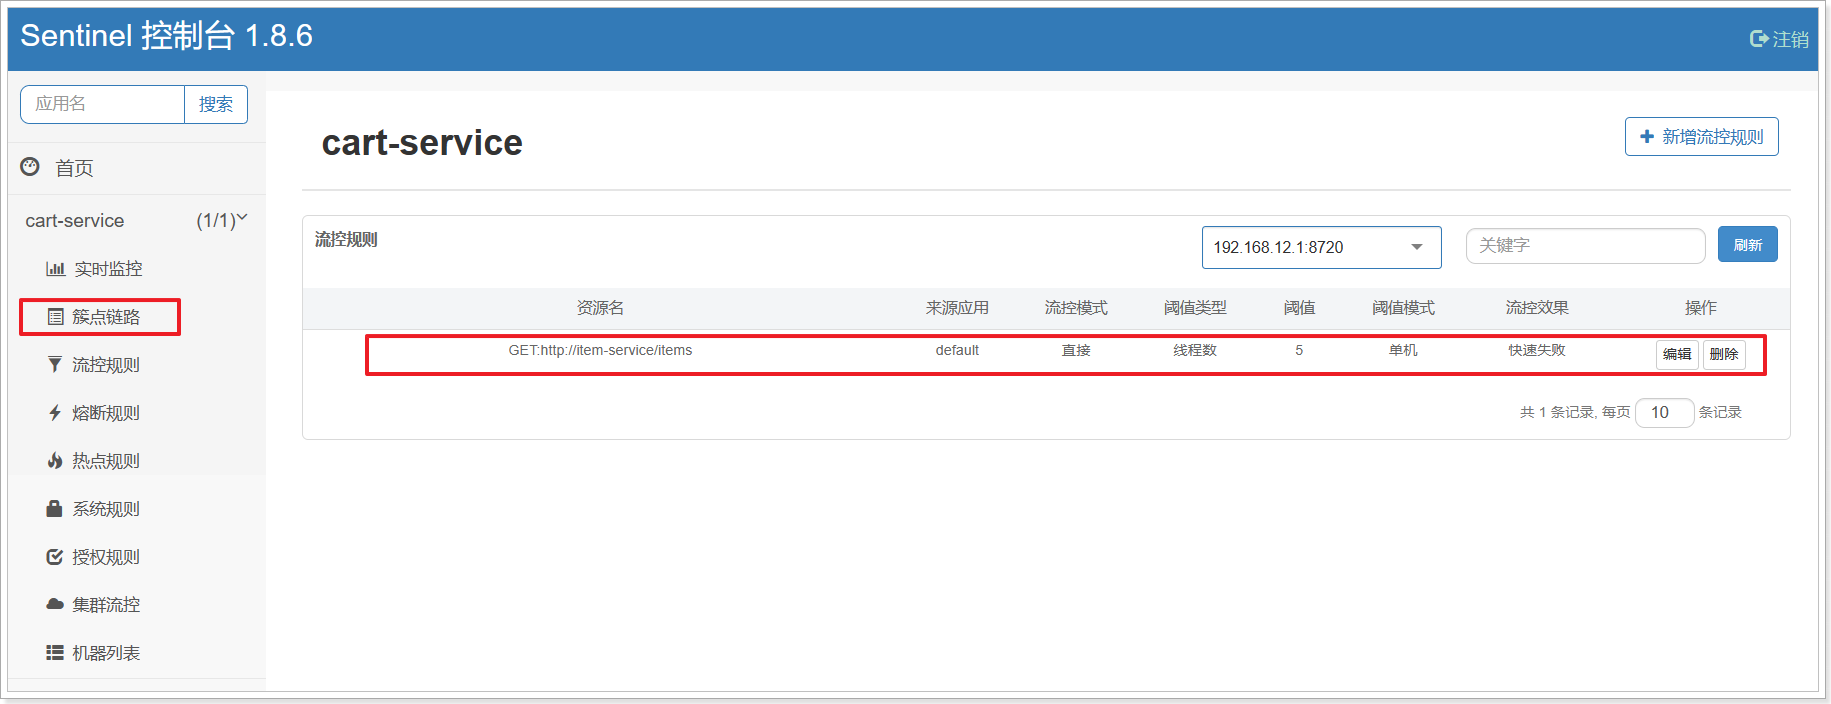Click the list icon for 机器列表
This screenshot has width=1831, height=704.
point(55,653)
